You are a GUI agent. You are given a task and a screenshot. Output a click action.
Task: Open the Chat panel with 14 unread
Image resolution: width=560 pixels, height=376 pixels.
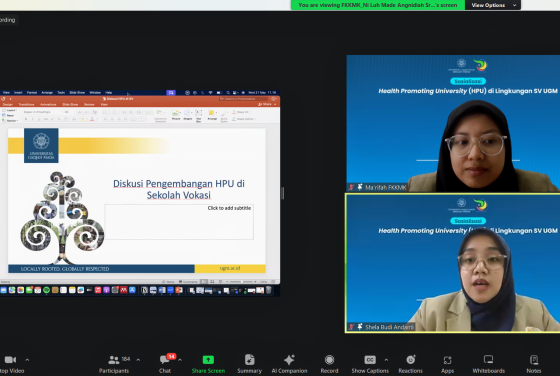[x=165, y=364]
